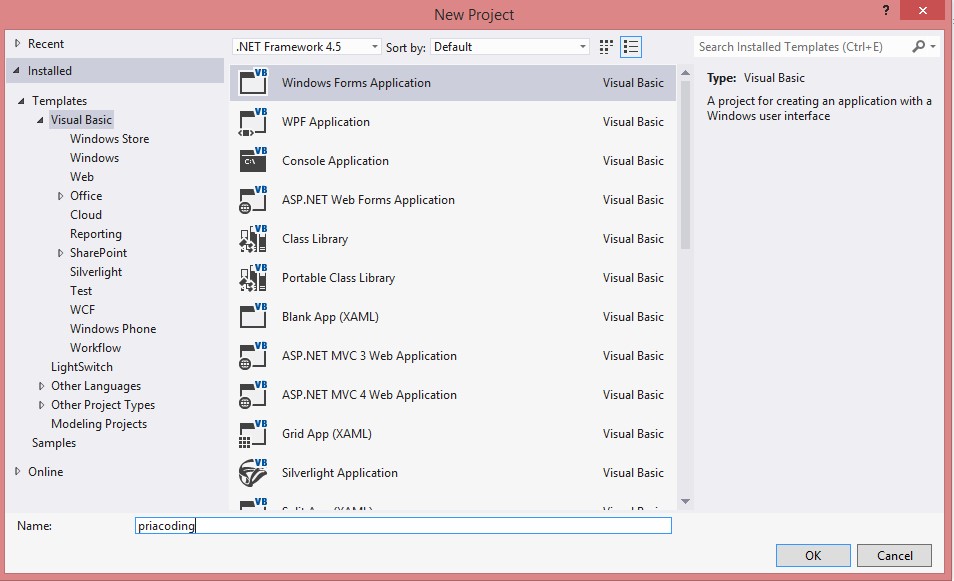Toggle the medium icons list view
The width and height of the screenshot is (954, 581).
coord(631,46)
